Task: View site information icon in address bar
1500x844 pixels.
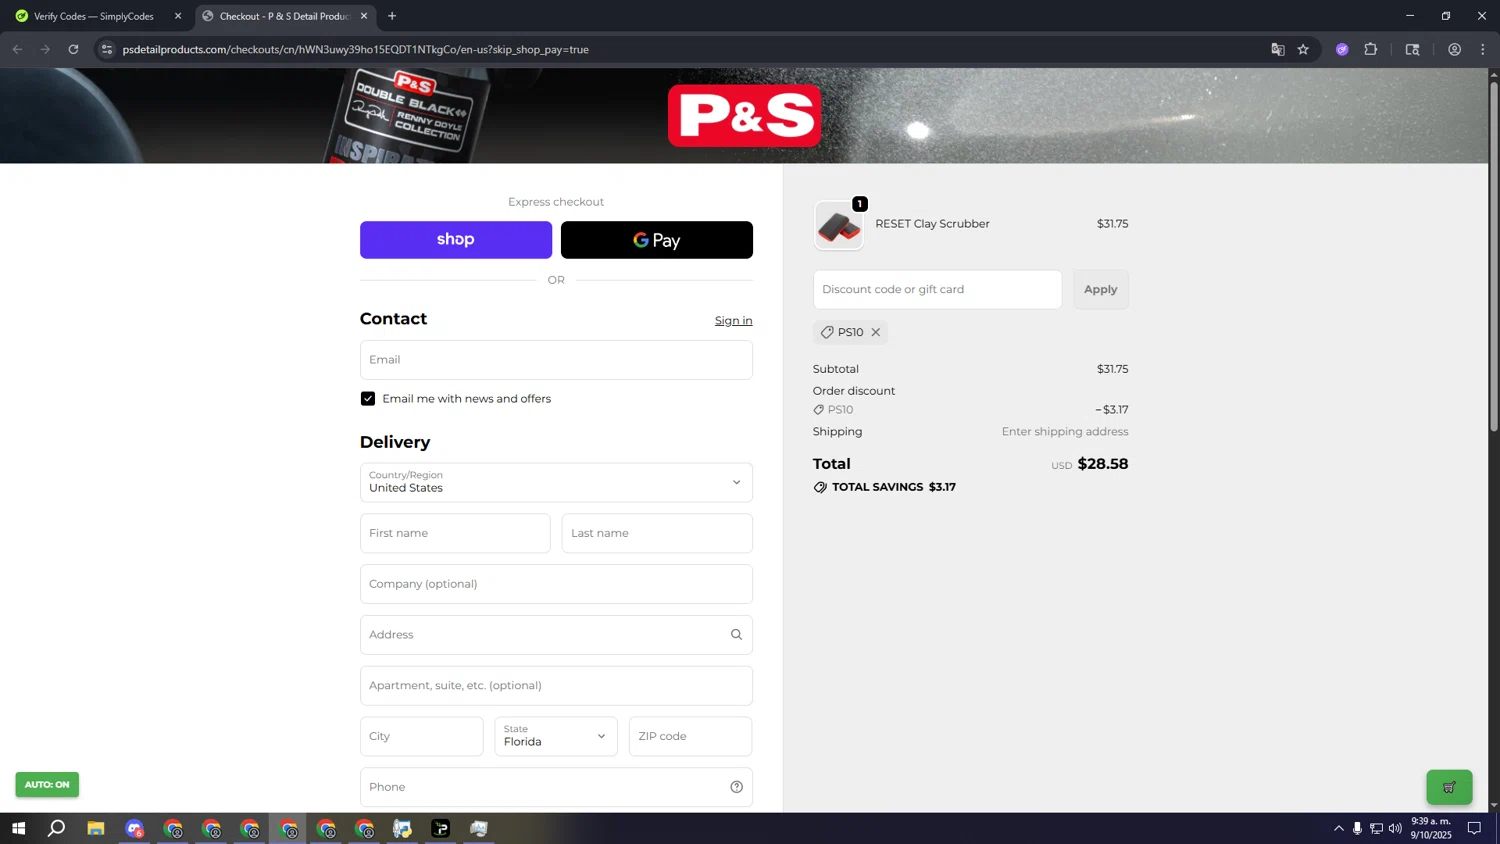Action: tap(107, 49)
